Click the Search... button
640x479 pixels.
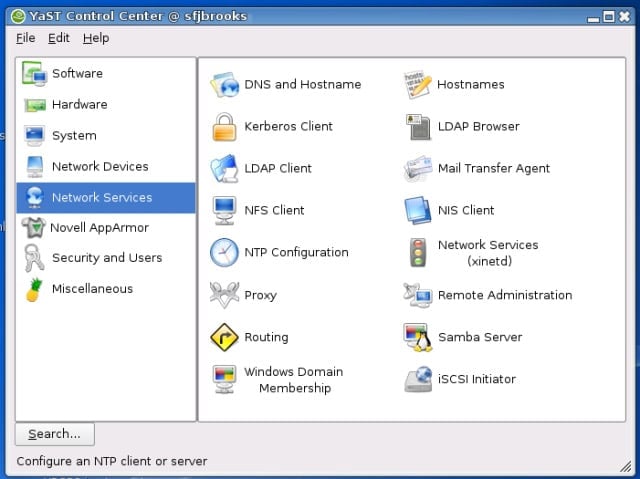[55, 434]
